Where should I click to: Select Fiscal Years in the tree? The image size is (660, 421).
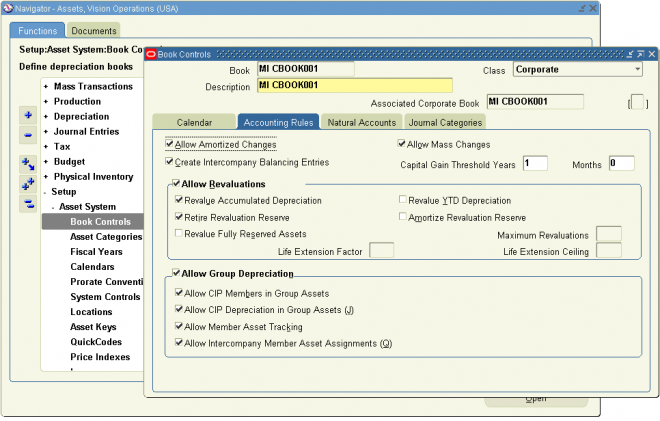click(96, 252)
